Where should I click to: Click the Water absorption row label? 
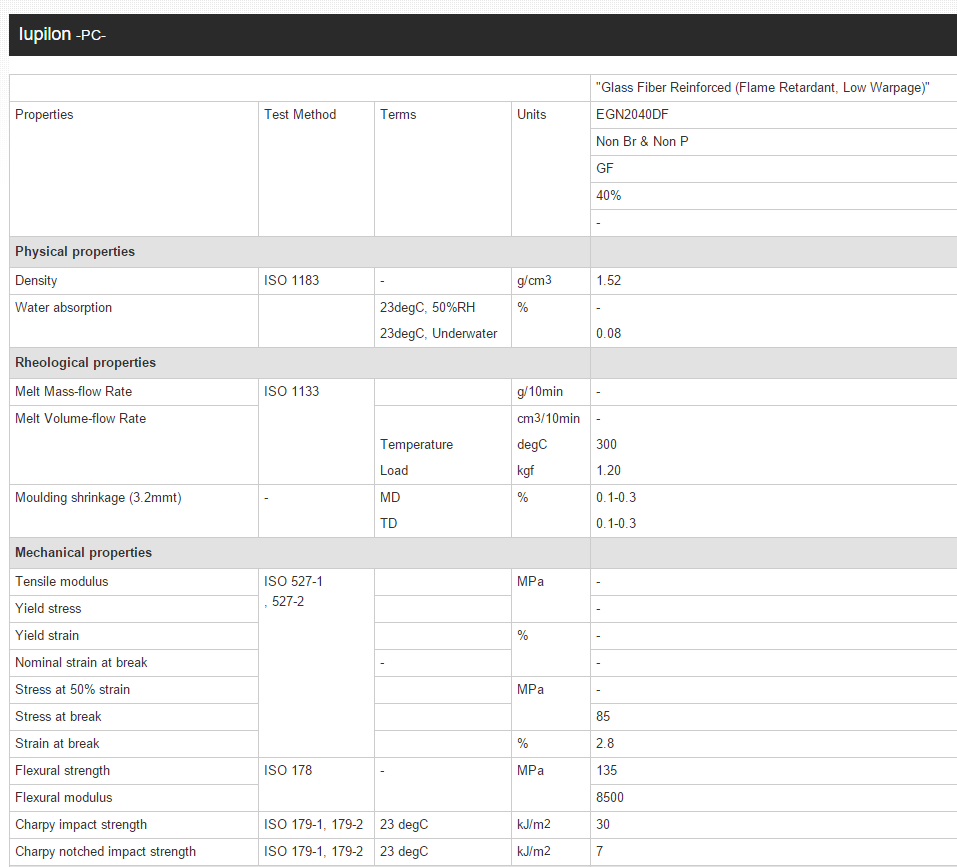[63, 308]
